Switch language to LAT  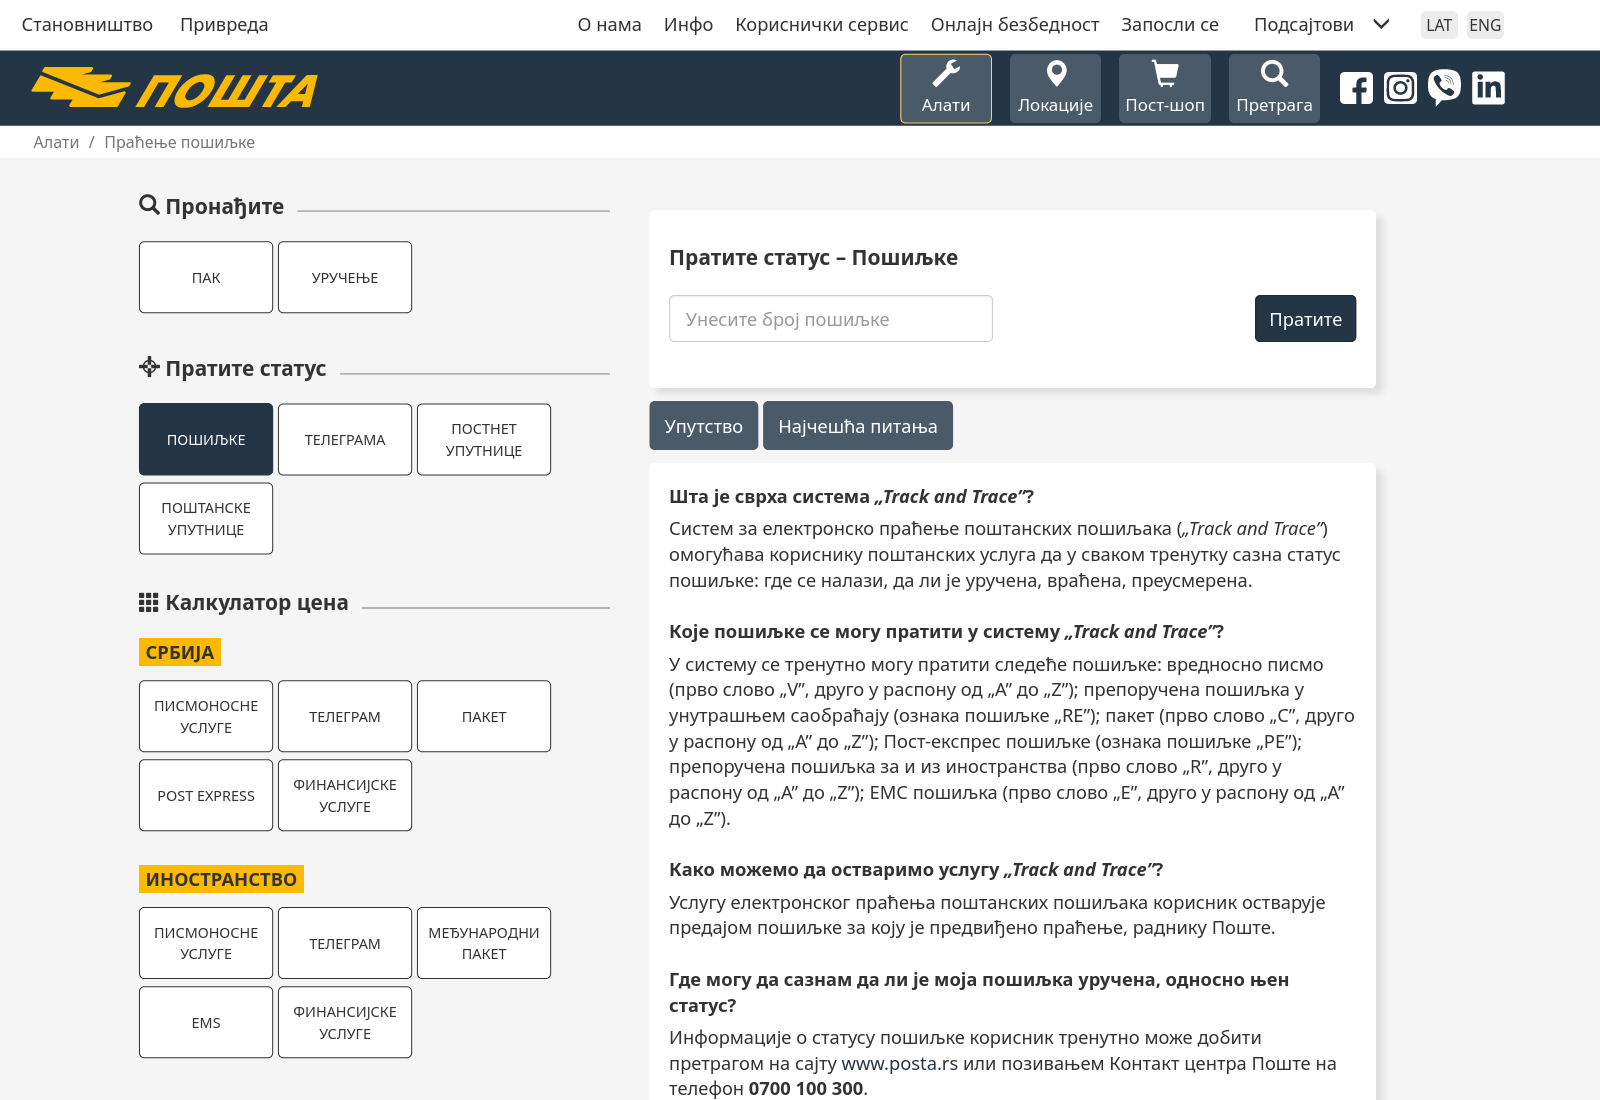tap(1439, 25)
